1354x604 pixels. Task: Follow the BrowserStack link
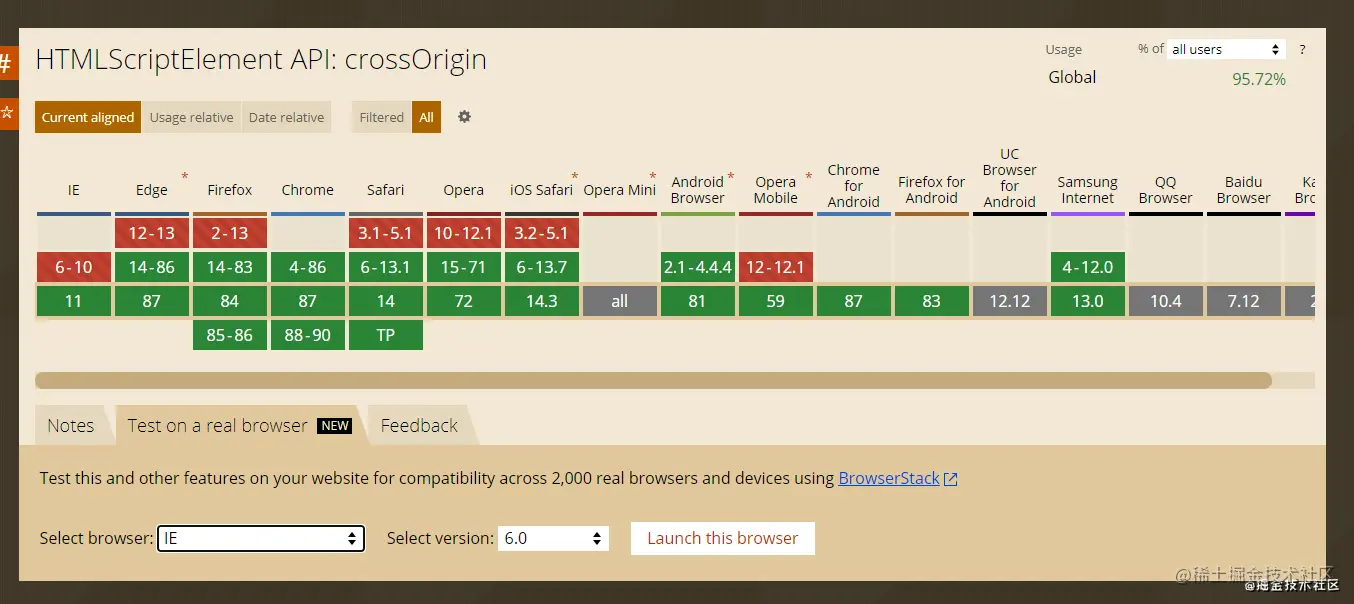[x=889, y=478]
